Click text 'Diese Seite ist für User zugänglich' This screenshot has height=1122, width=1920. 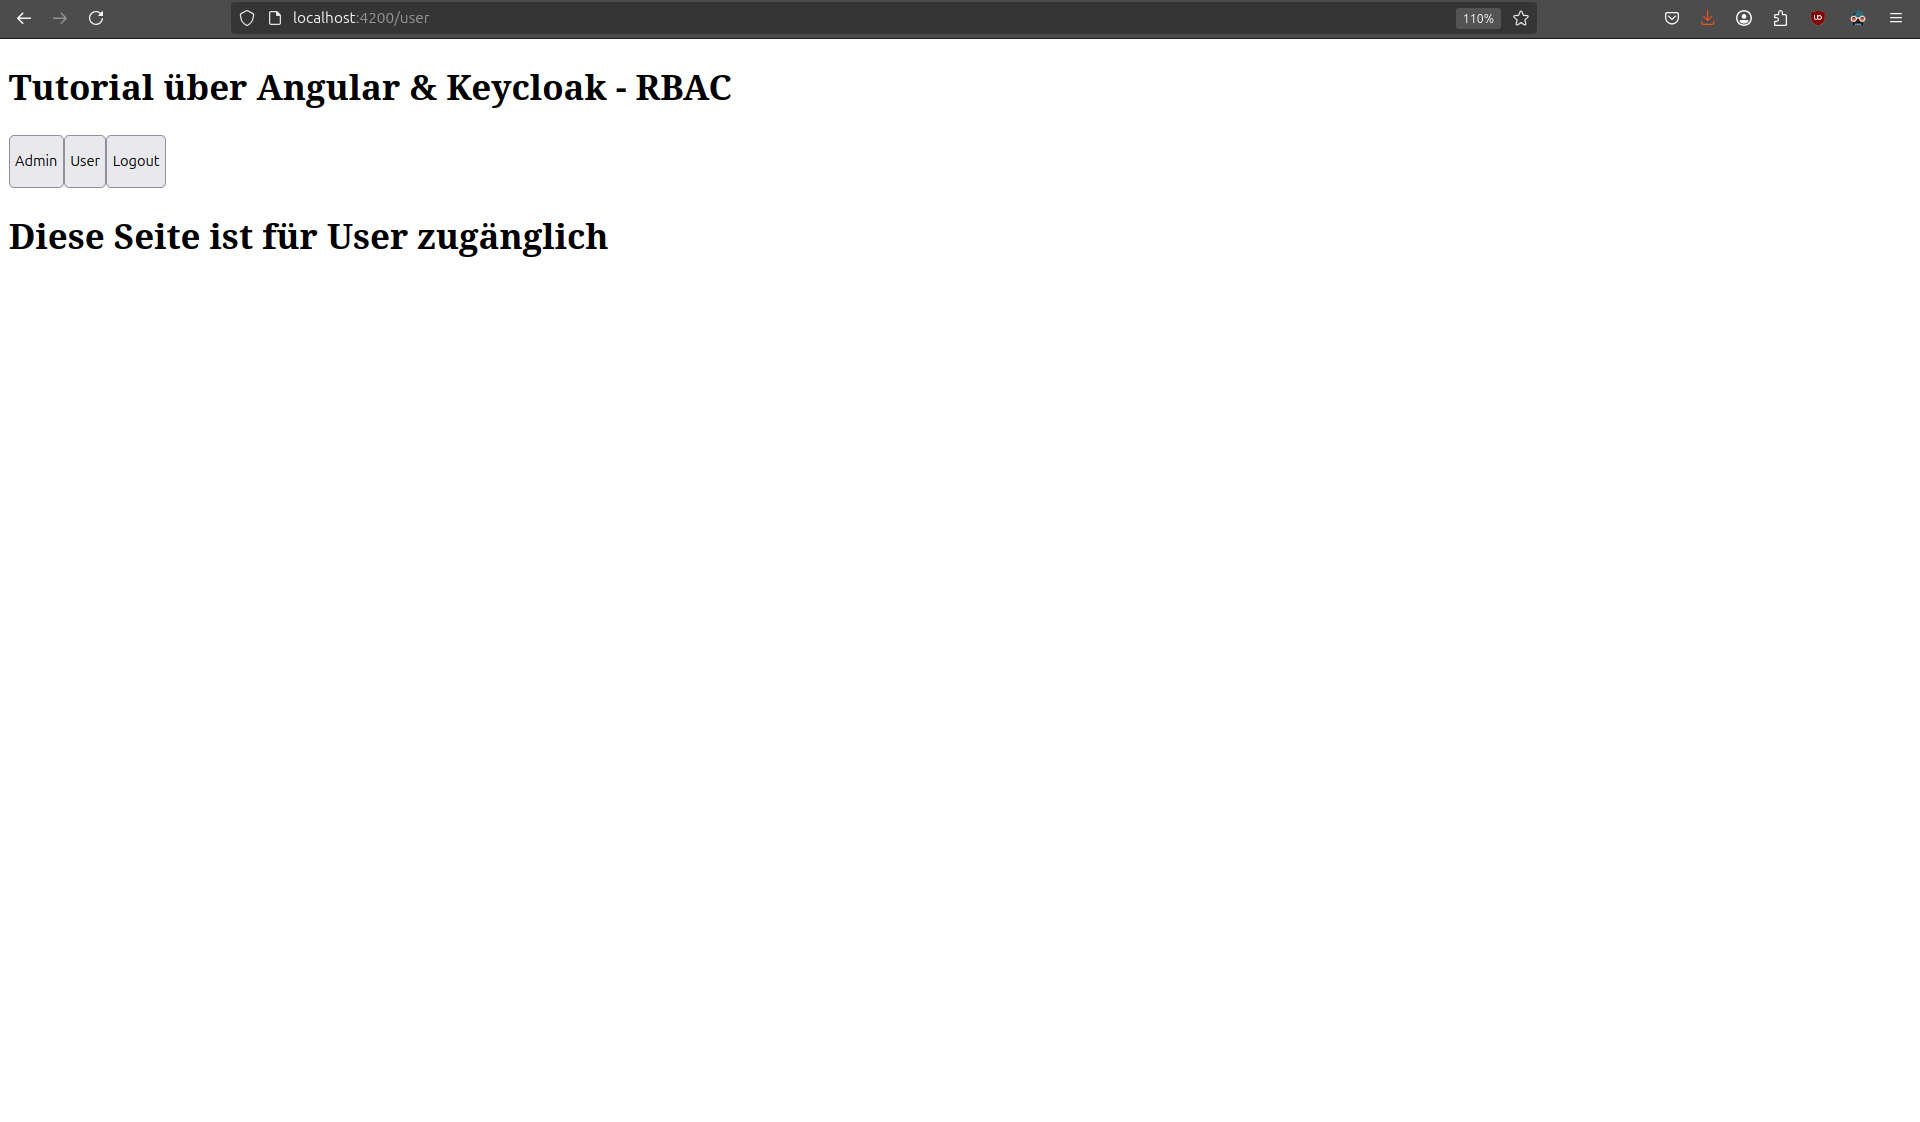[x=308, y=237]
